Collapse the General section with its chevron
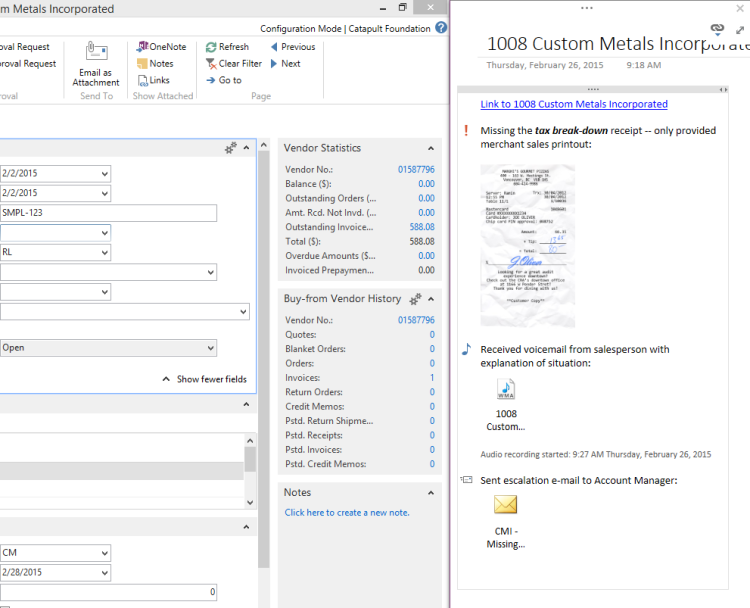This screenshot has width=750, height=608. tap(246, 148)
